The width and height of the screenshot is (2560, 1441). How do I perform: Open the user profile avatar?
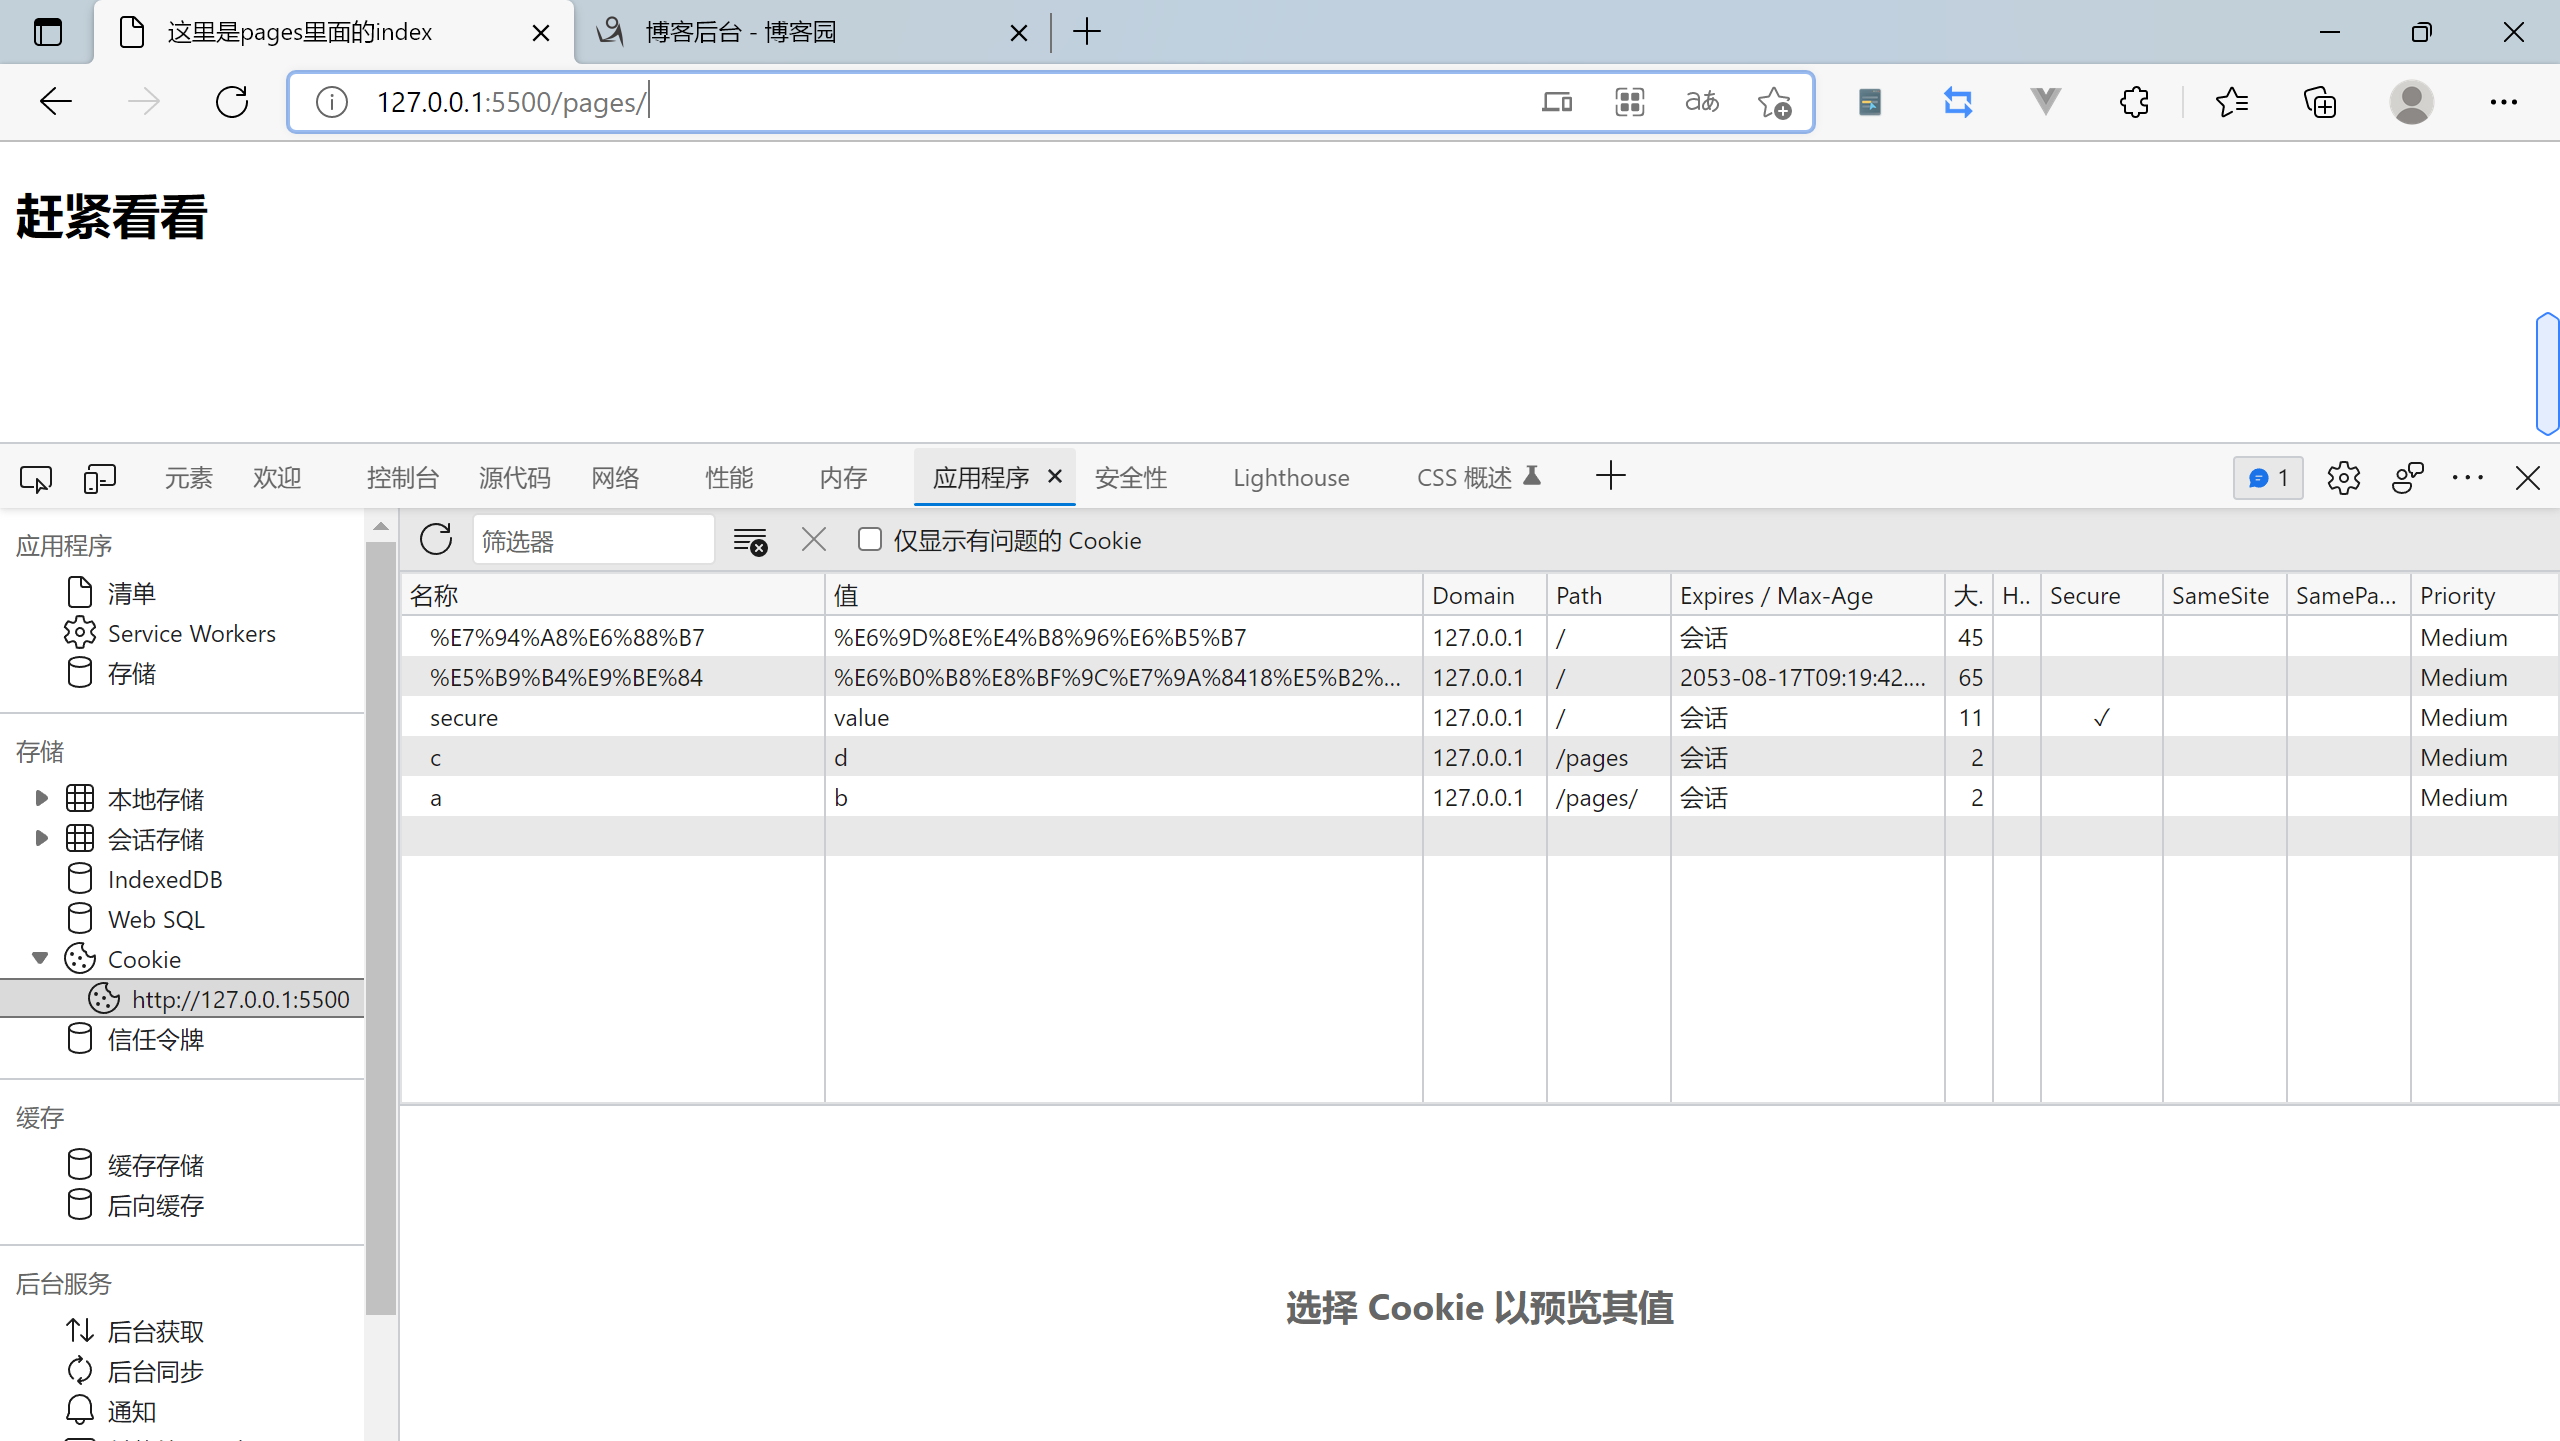[2412, 101]
